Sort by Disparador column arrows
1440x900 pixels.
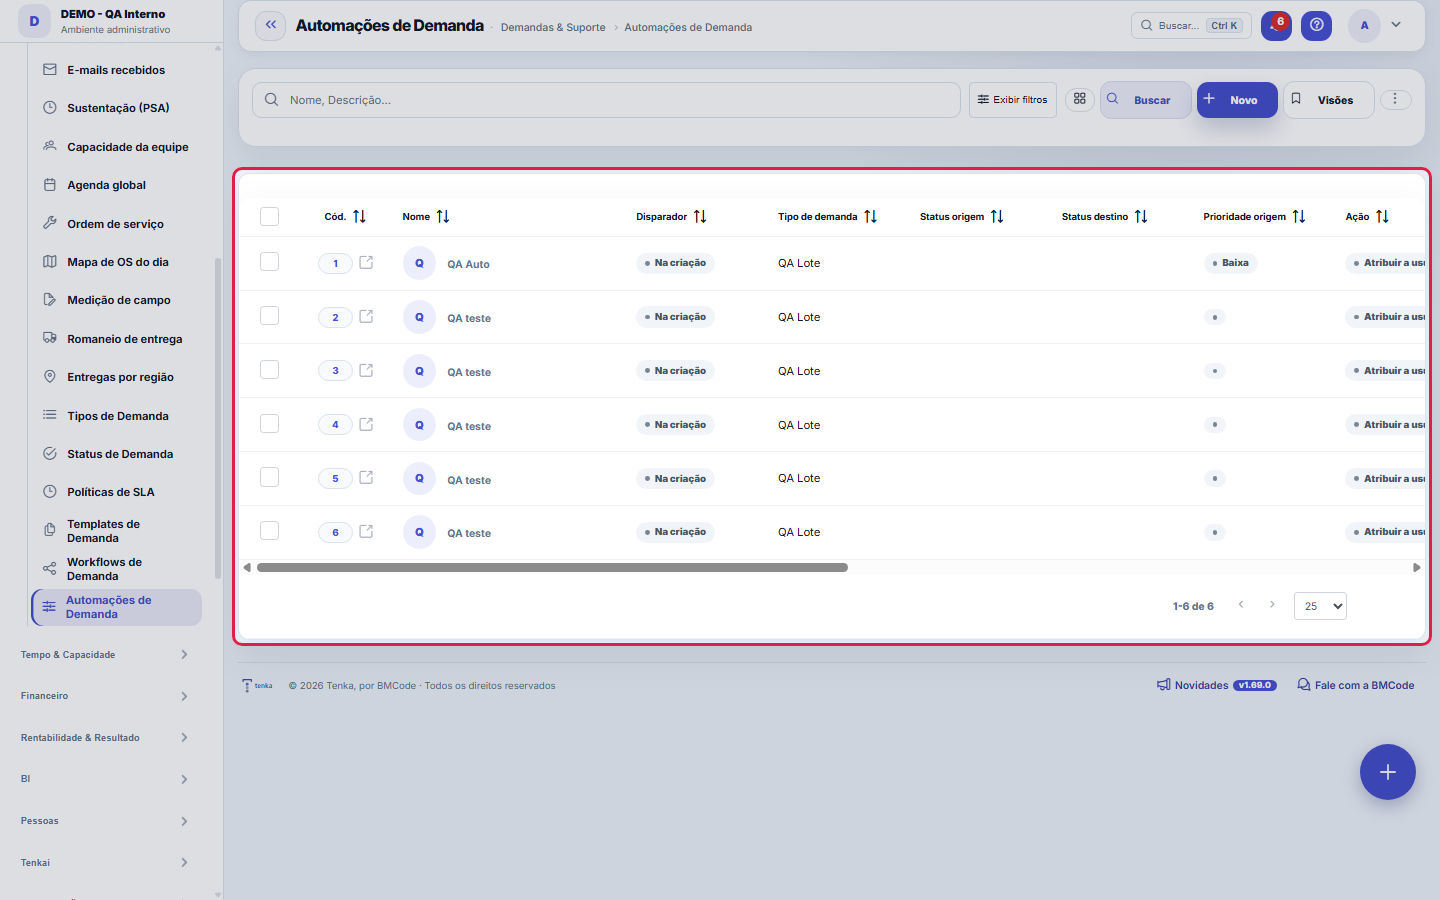700,217
